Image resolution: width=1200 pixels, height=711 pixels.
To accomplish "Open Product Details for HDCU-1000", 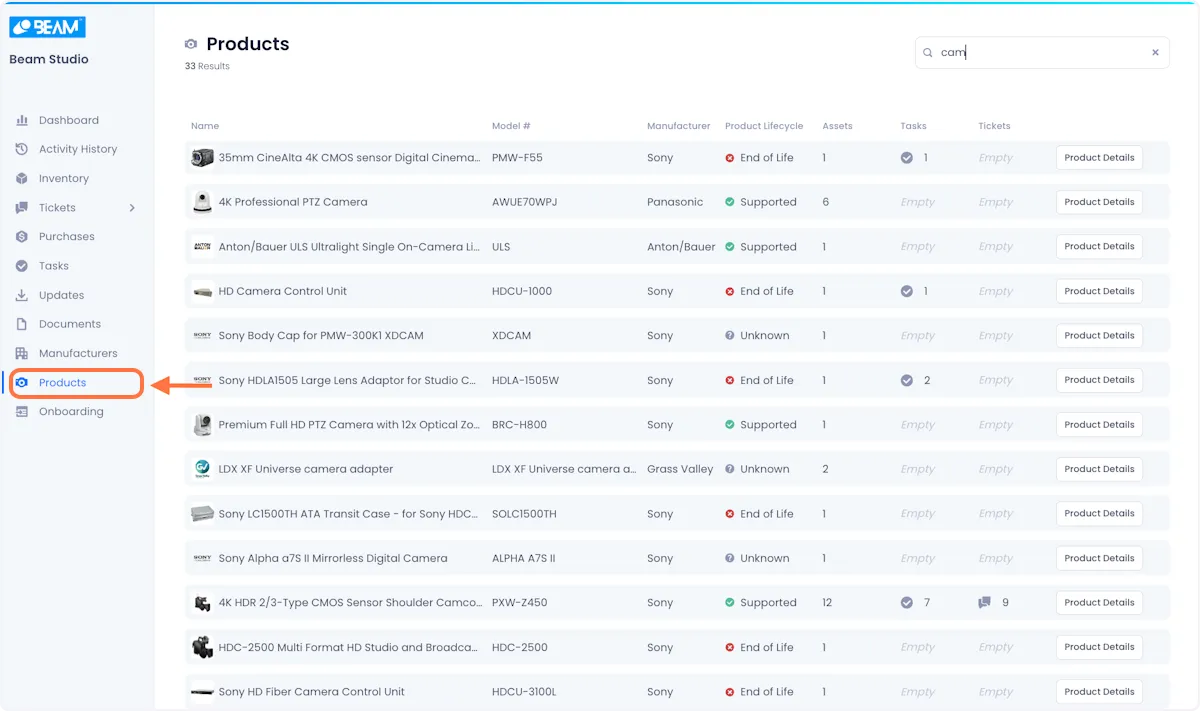I will pos(1099,291).
